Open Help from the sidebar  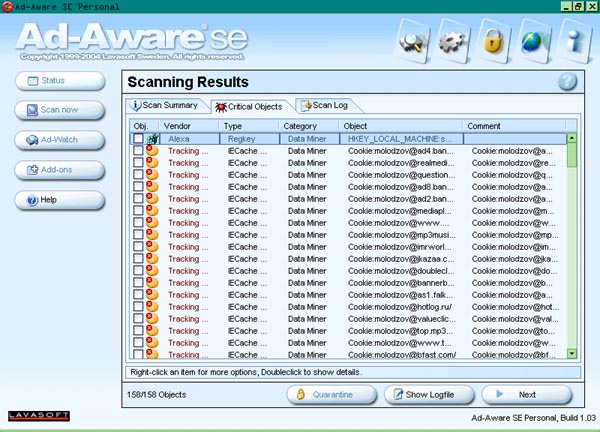tap(60, 200)
